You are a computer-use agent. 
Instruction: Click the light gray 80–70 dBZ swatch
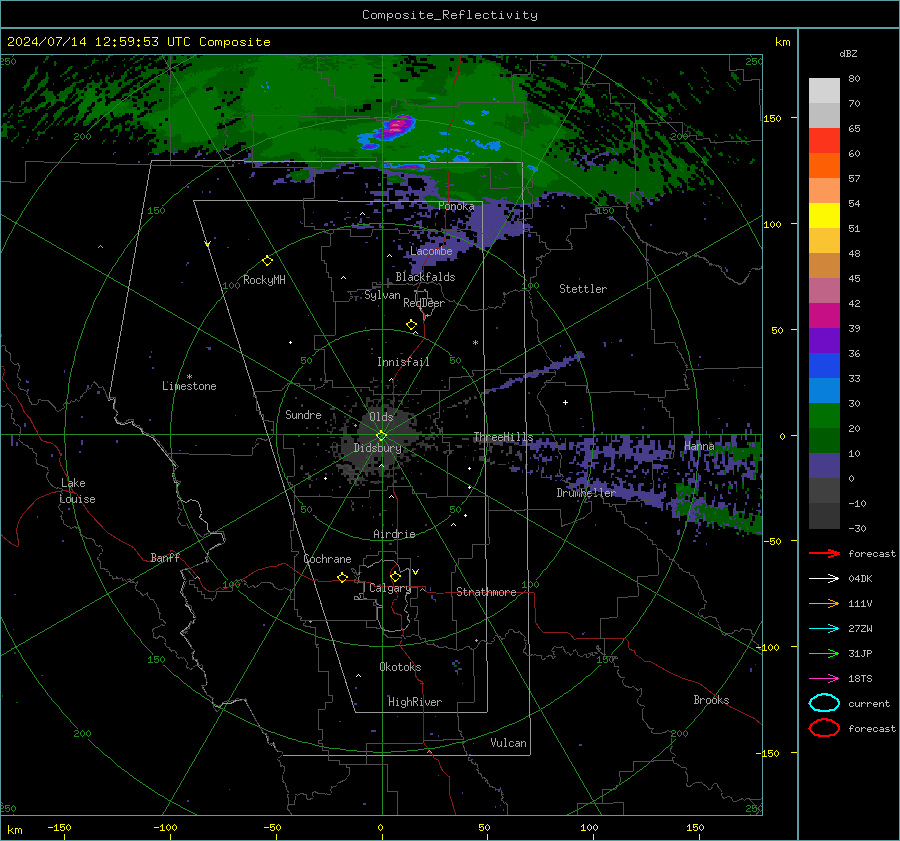coord(824,91)
